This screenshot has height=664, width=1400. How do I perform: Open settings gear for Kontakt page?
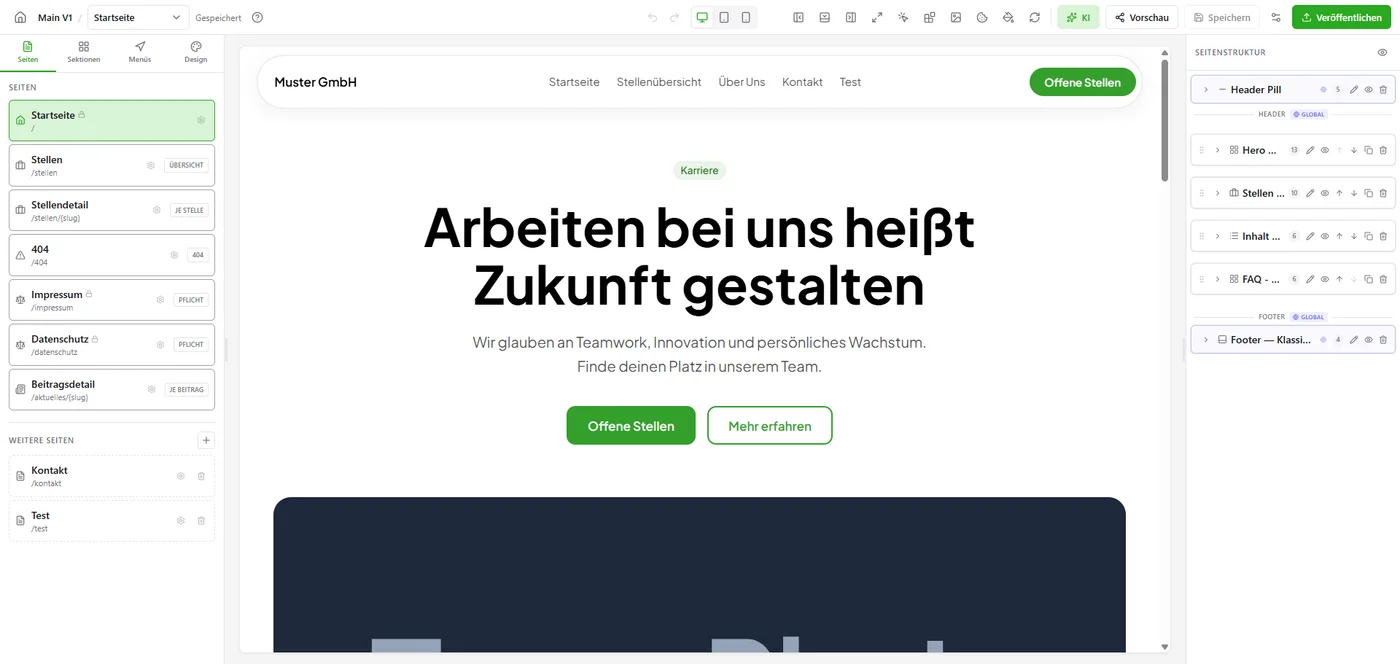pyautogui.click(x=181, y=476)
